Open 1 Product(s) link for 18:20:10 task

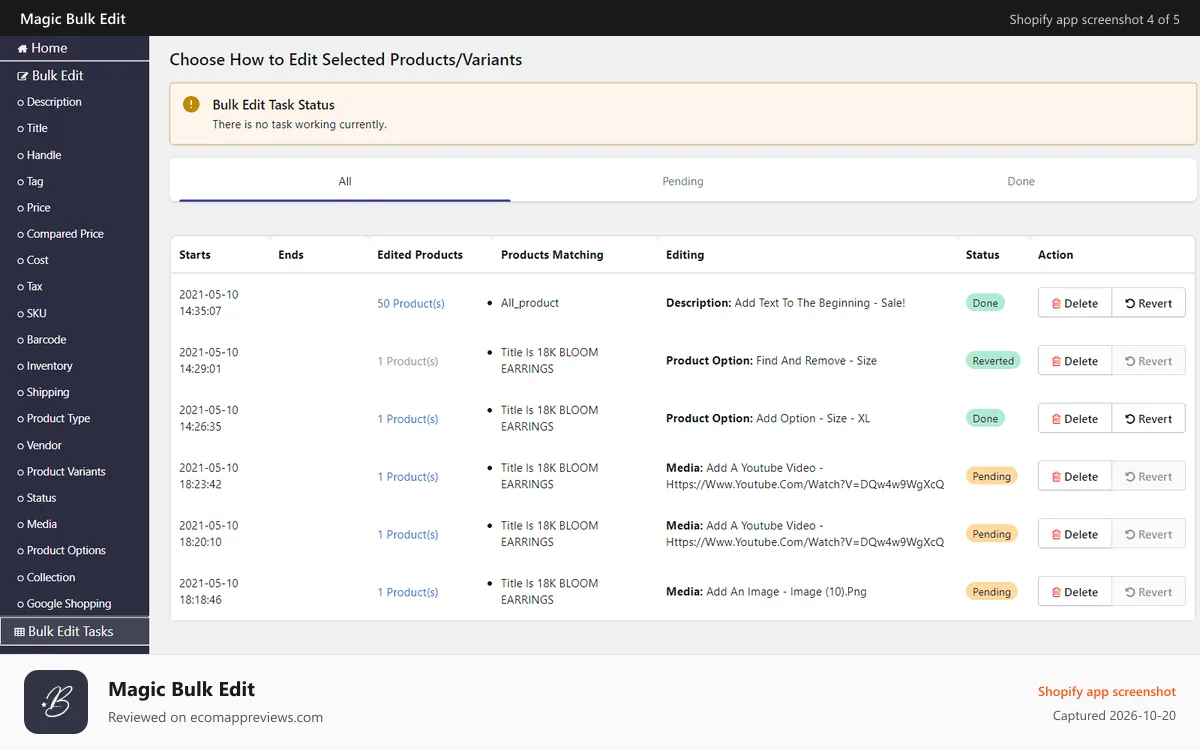pyautogui.click(x=408, y=535)
